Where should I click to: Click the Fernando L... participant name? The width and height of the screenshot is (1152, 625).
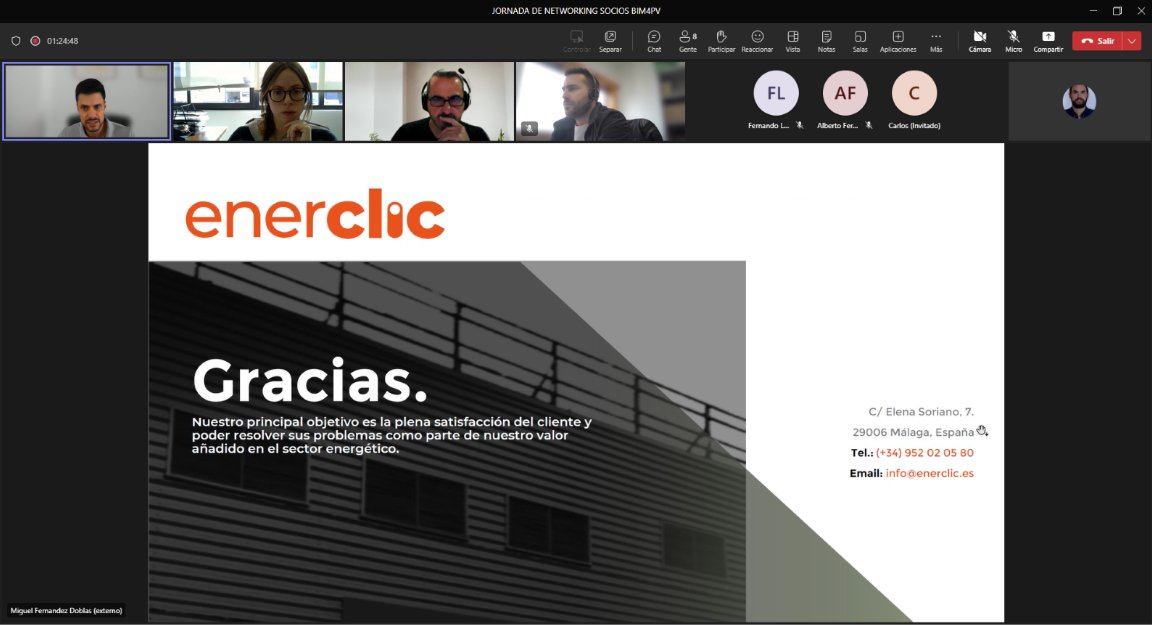[768, 126]
